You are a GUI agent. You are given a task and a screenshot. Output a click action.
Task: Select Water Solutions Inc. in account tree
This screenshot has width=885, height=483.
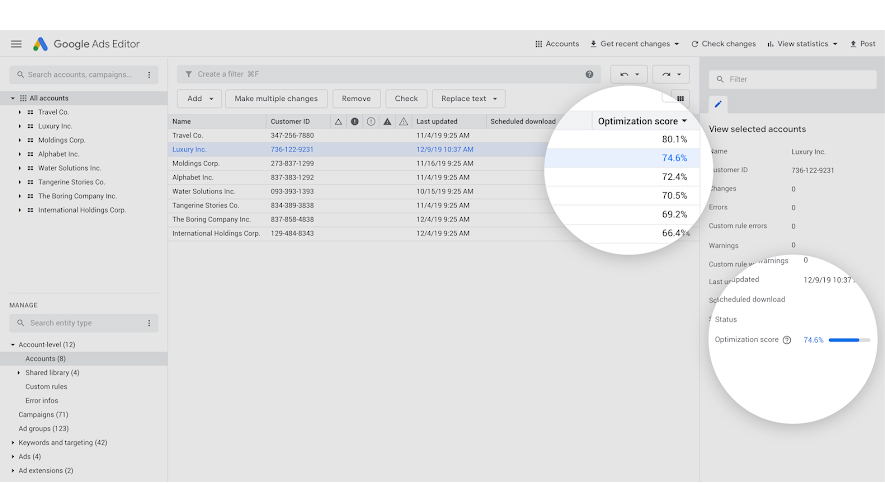[x=69, y=168]
